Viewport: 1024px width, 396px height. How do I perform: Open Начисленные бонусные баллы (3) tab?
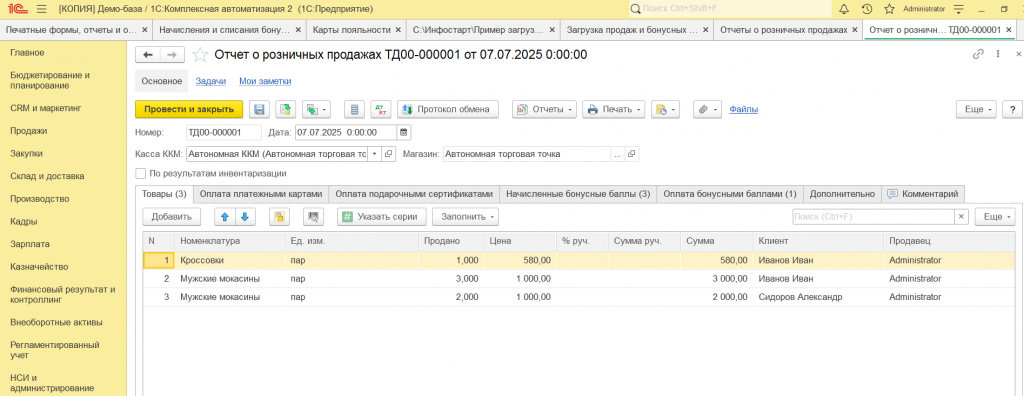[x=578, y=194]
